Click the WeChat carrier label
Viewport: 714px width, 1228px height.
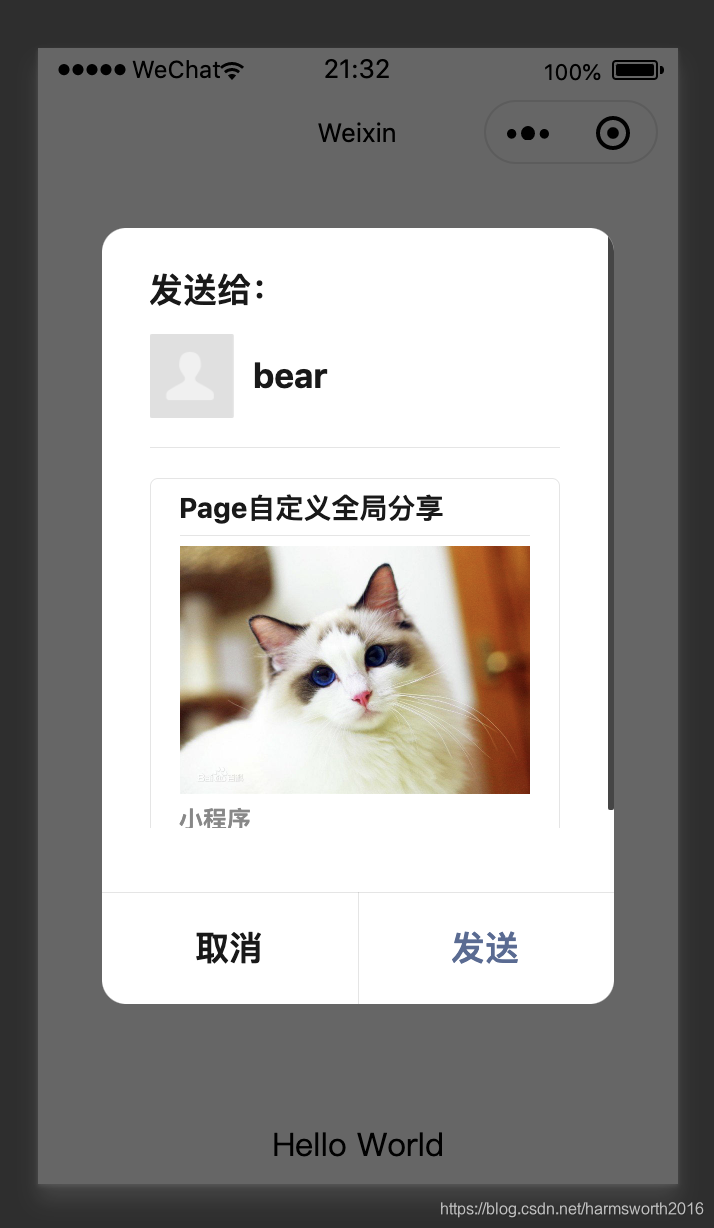176,69
